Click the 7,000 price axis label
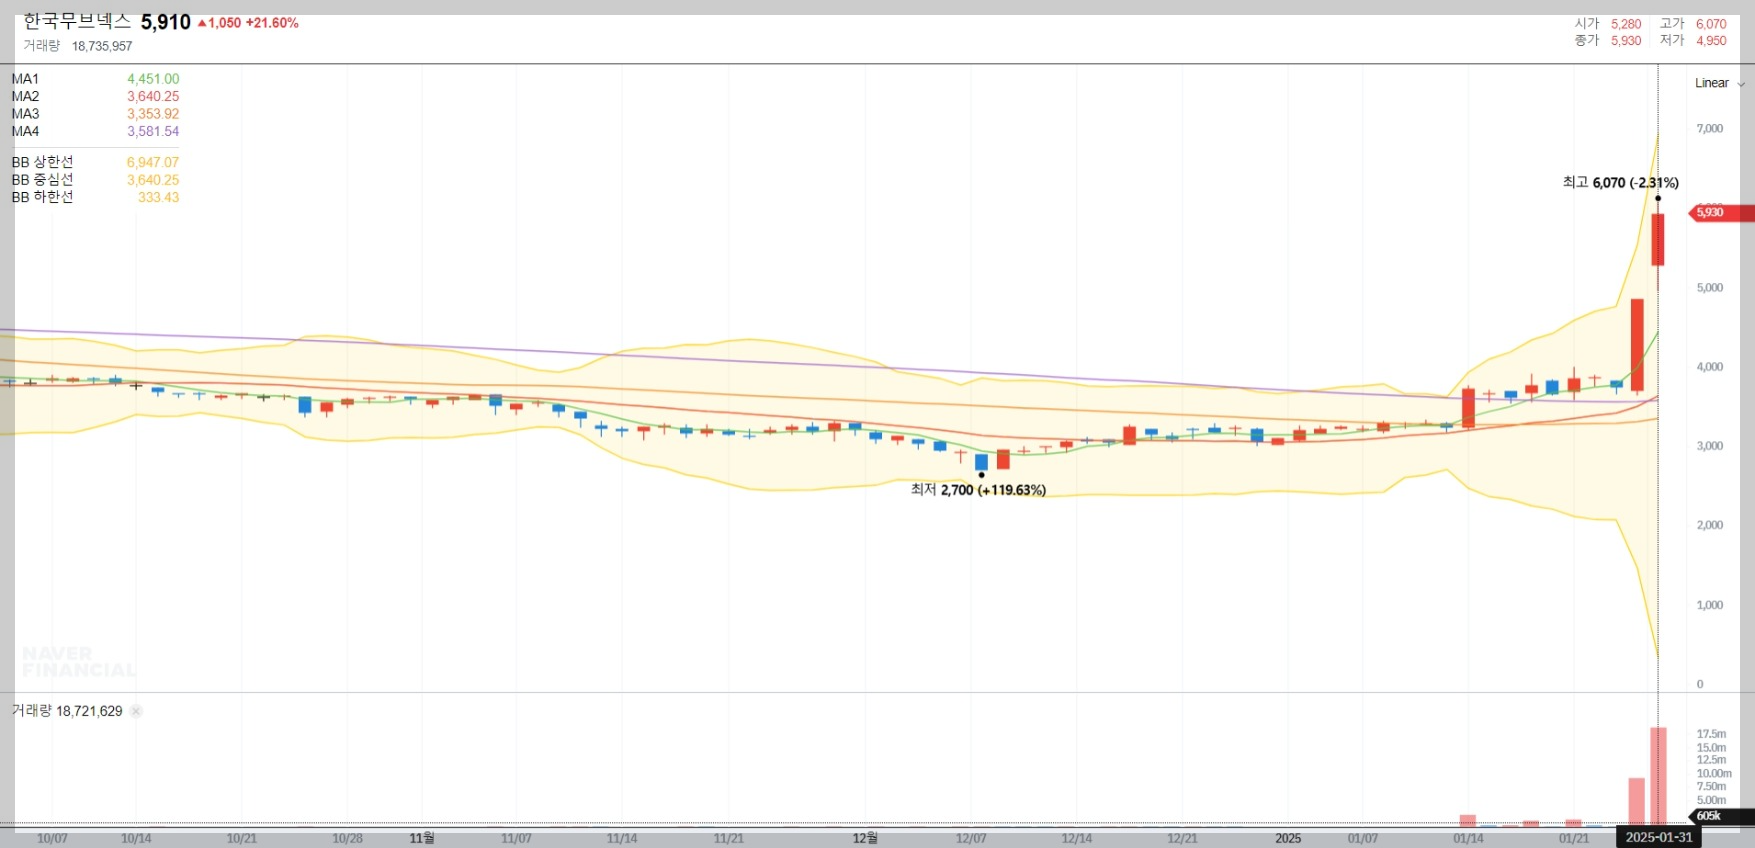The width and height of the screenshot is (1755, 848). pyautogui.click(x=1710, y=129)
